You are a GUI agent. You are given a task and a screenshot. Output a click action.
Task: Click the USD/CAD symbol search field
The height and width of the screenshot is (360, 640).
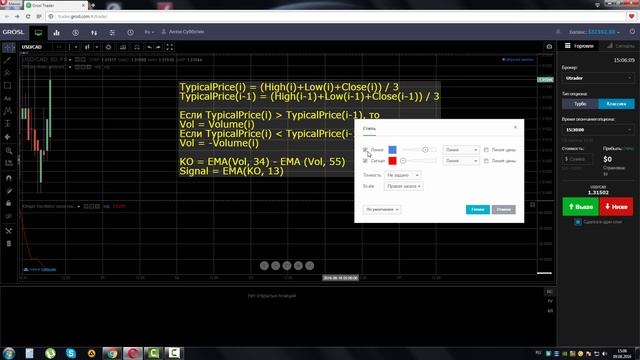click(36, 47)
